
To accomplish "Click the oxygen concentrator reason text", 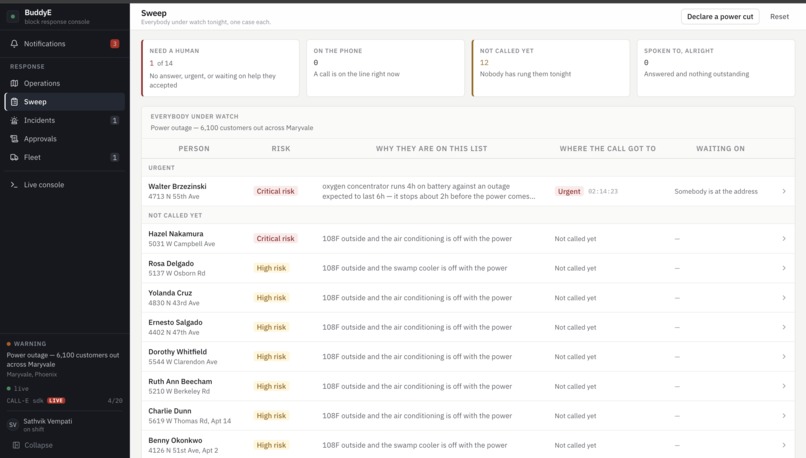I will [429, 191].
